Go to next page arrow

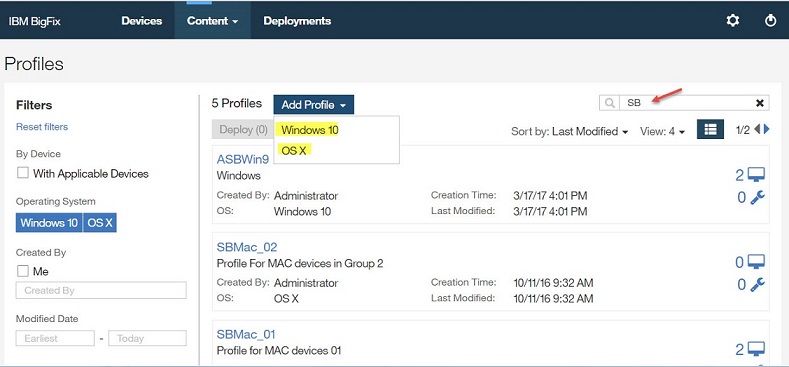pos(766,129)
